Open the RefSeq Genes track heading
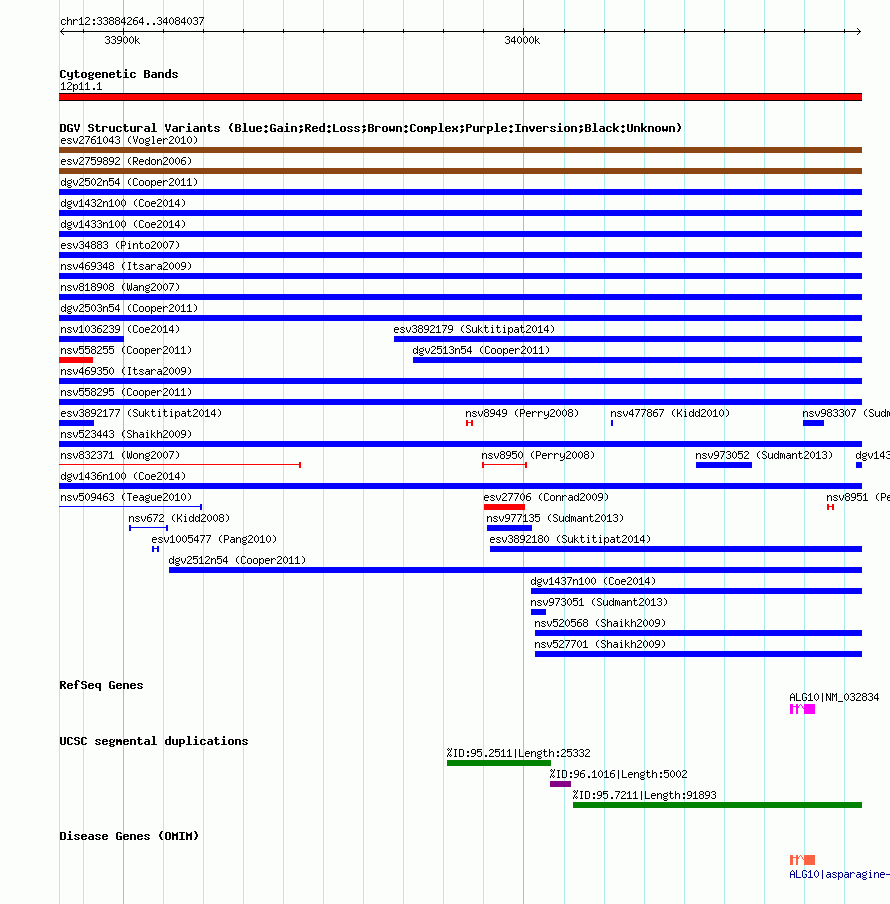The image size is (890, 904). pos(101,685)
